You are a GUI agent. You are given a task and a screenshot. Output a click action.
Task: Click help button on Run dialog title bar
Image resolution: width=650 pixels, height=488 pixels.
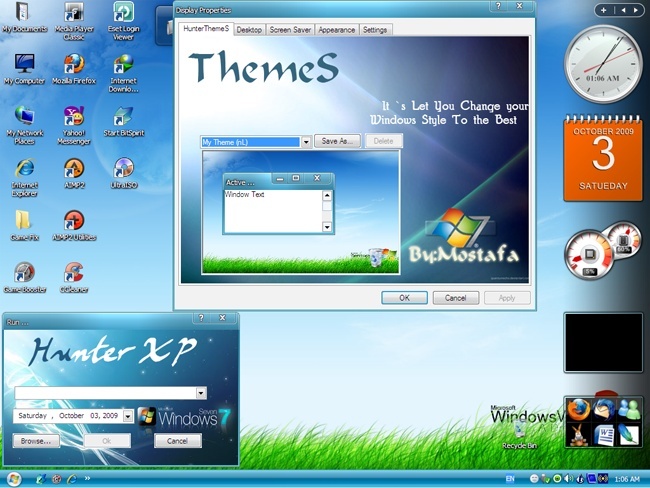[x=201, y=318]
